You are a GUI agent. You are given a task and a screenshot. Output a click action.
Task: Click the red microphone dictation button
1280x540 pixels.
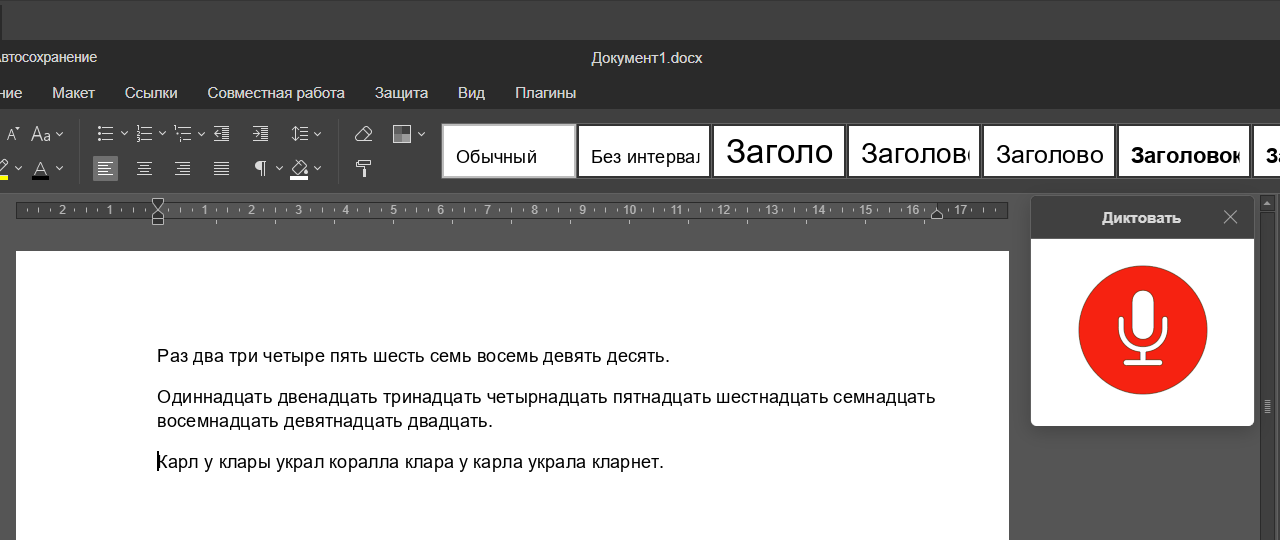tap(1142, 330)
